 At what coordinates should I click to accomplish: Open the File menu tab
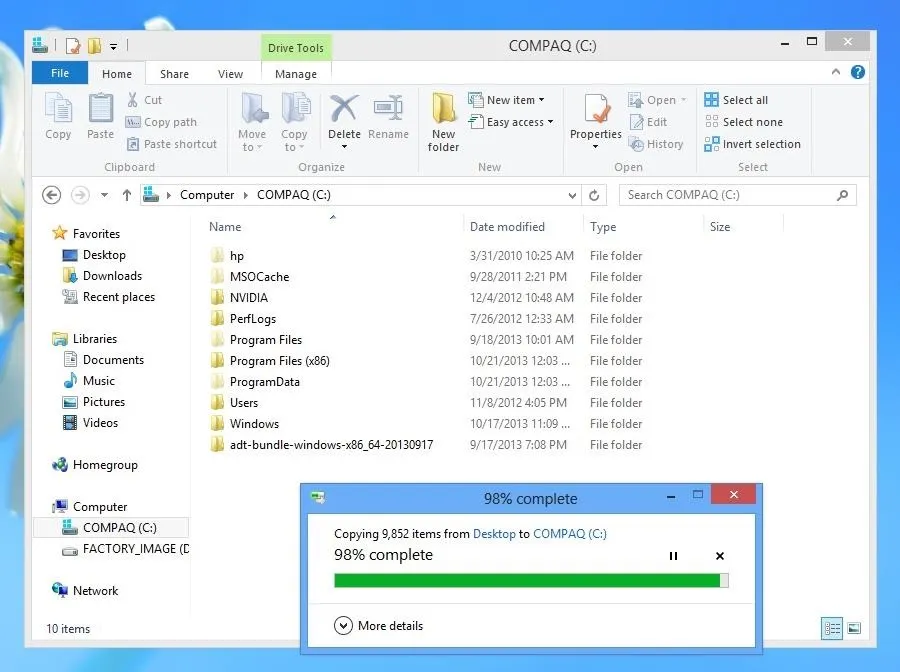click(60, 73)
